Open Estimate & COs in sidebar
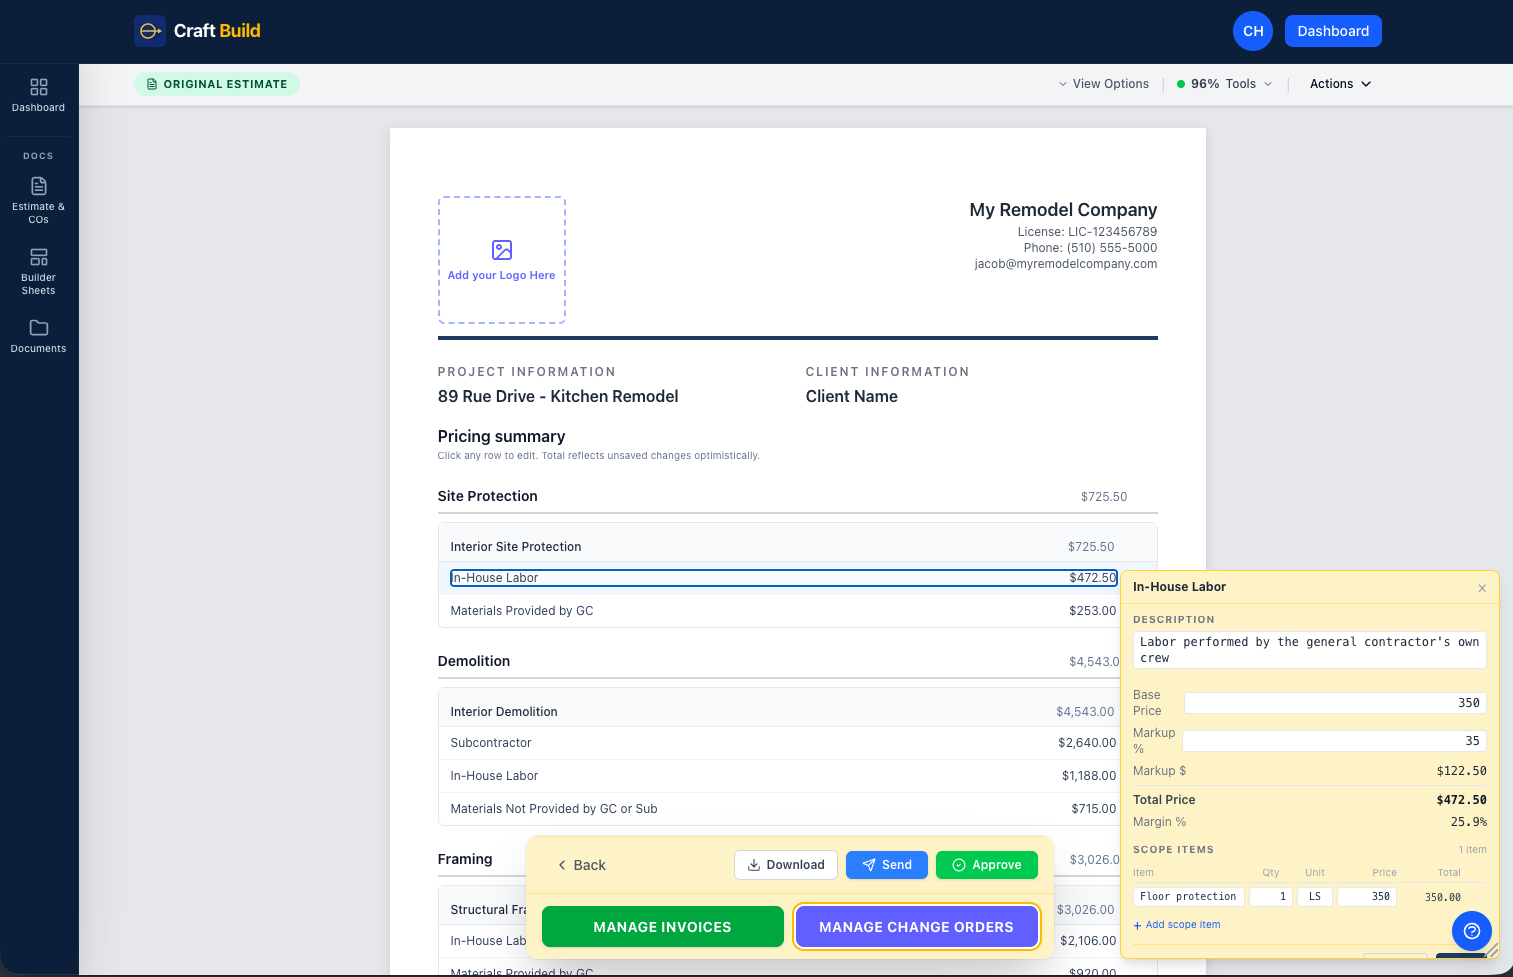Screen dimensions: 1513x977 coord(38,200)
